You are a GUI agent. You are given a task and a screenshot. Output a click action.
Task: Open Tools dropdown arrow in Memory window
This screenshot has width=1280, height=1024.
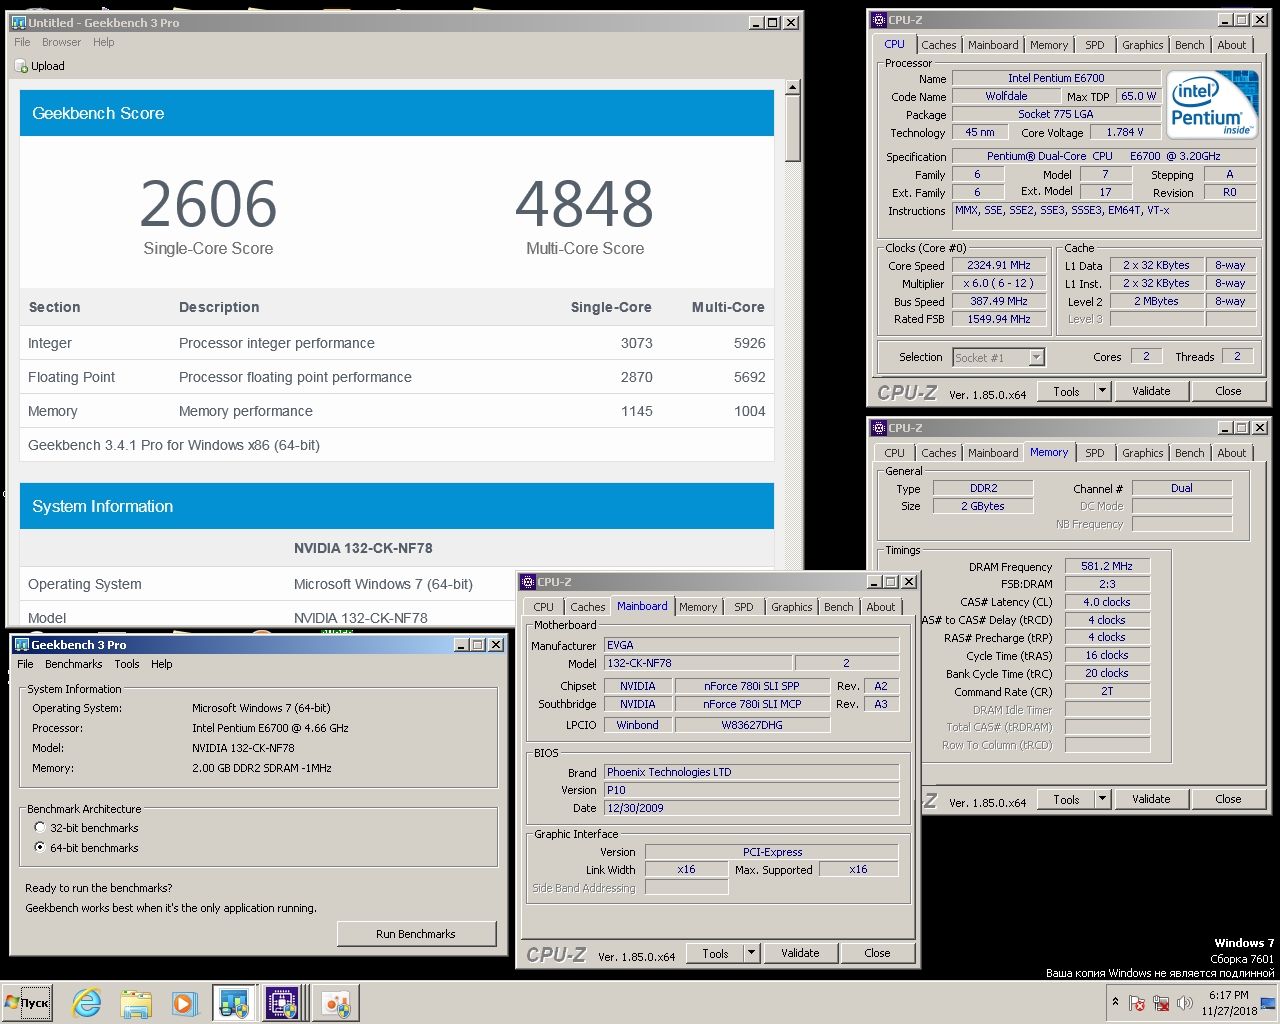click(x=1103, y=799)
